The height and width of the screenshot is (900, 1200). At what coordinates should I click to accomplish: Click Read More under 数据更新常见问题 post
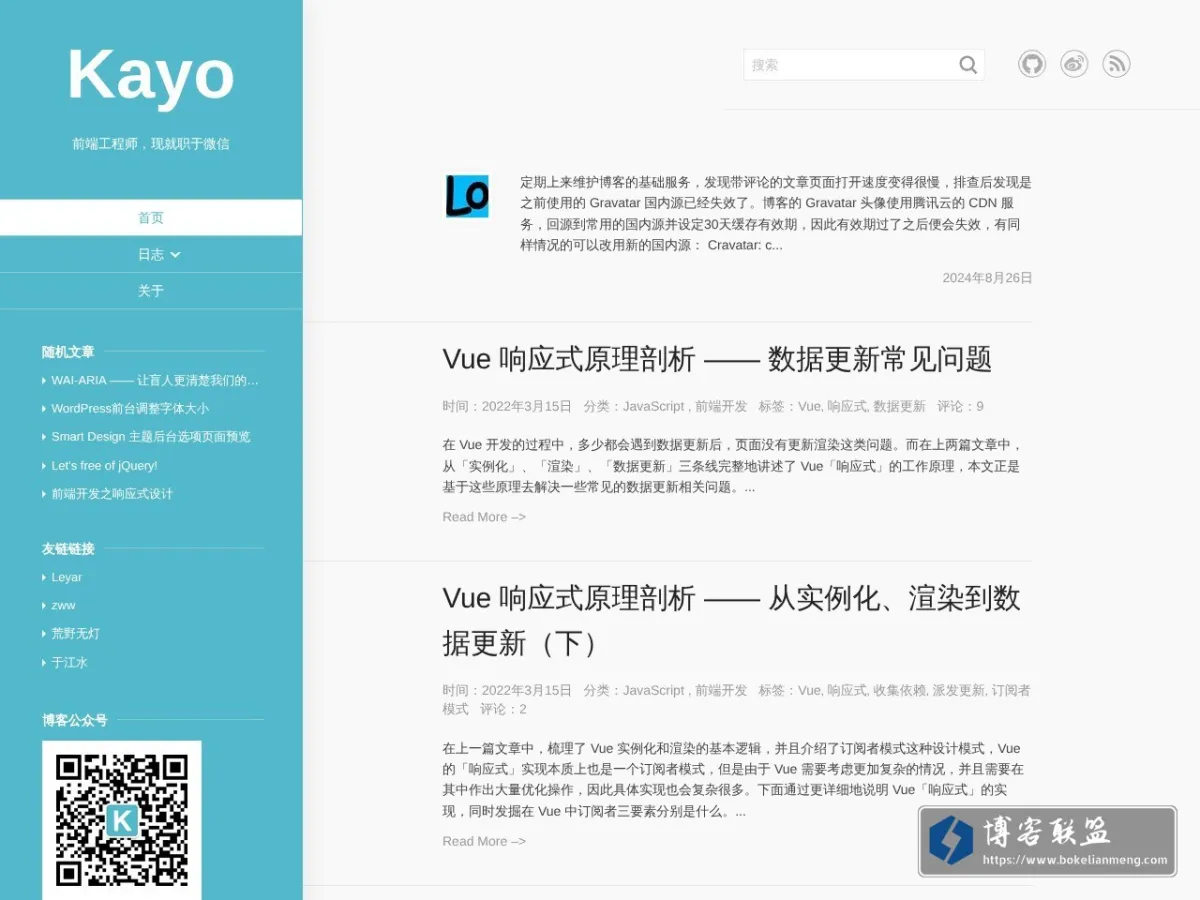pyautogui.click(x=484, y=517)
